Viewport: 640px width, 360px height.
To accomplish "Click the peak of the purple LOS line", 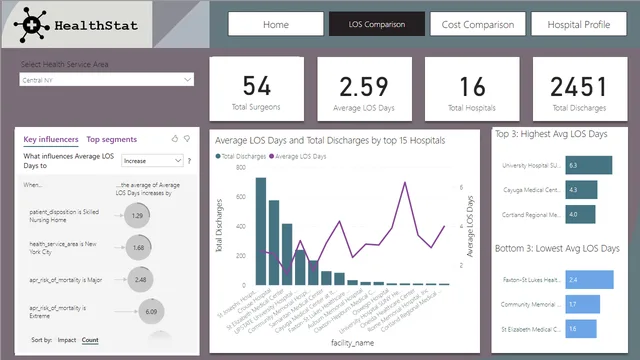I will coord(405,182).
